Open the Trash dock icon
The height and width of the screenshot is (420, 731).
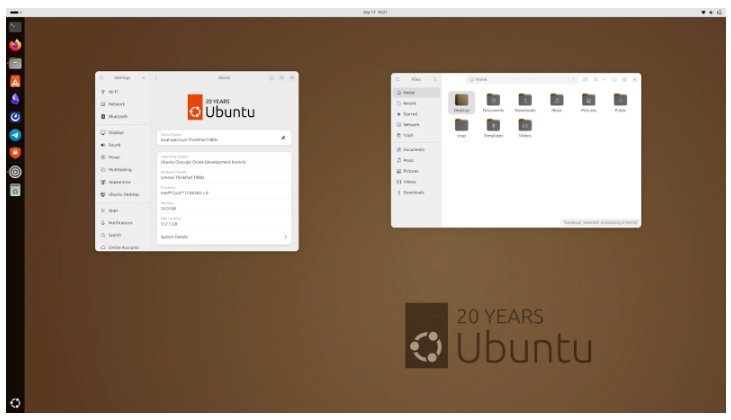15,189
